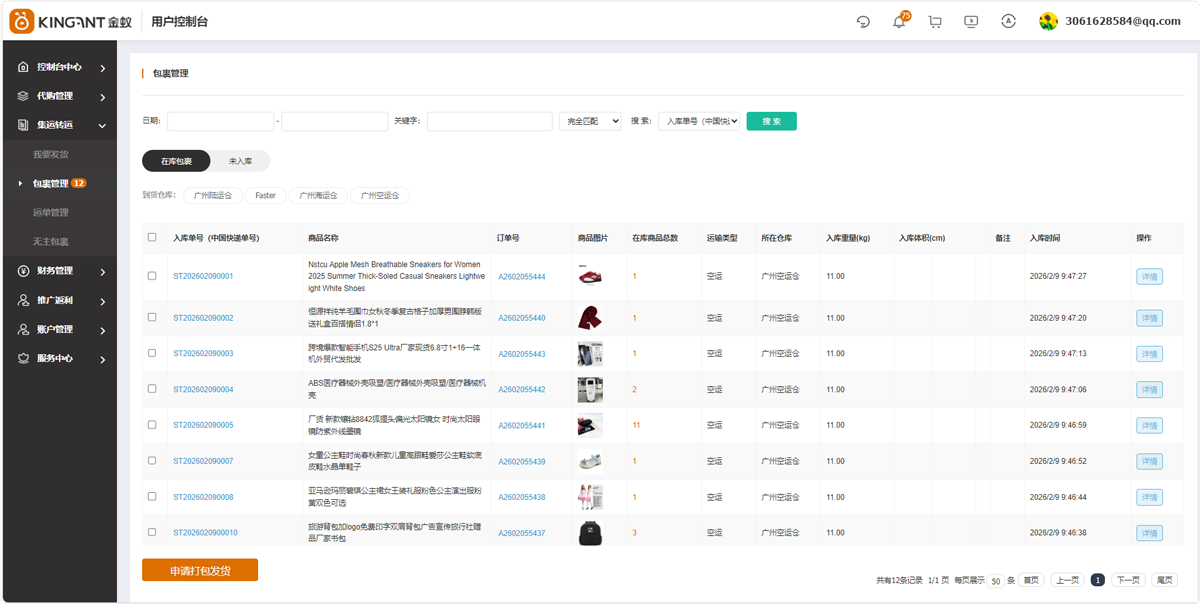Open notifications bell with 75 badge
Image resolution: width=1200 pixels, height=604 pixels.
click(899, 22)
